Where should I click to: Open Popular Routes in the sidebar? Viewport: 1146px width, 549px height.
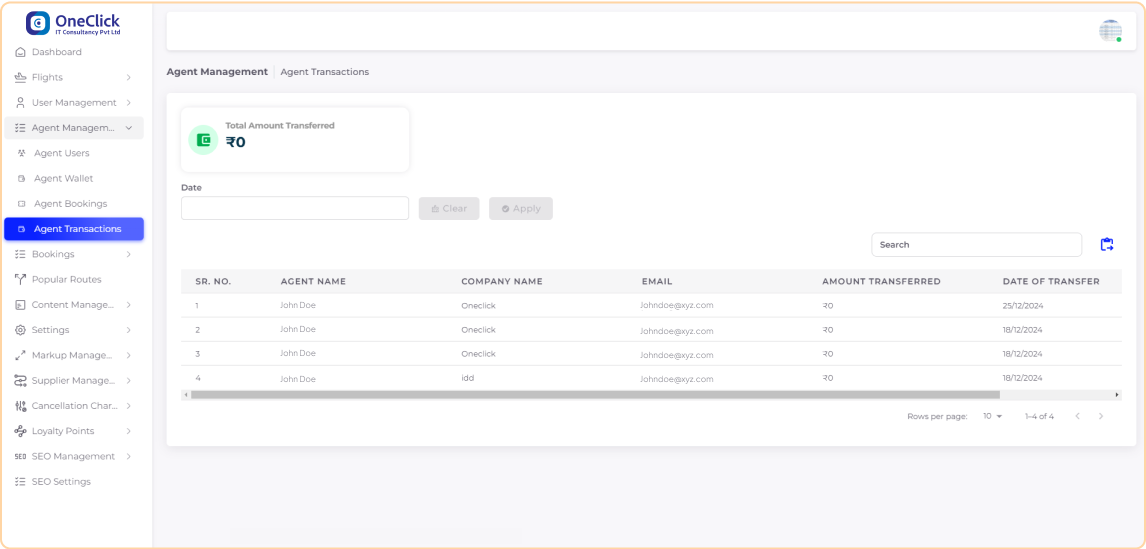(66, 280)
